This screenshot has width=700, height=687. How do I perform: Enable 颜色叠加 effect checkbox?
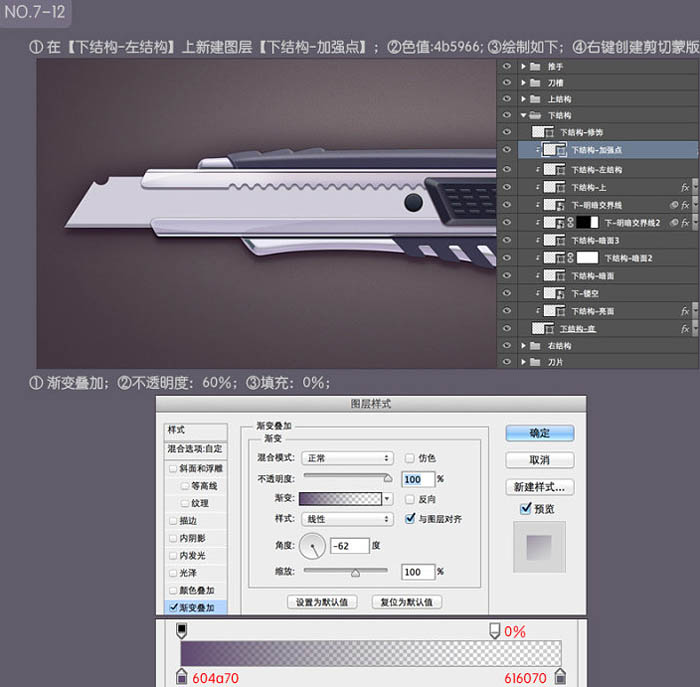coord(173,591)
